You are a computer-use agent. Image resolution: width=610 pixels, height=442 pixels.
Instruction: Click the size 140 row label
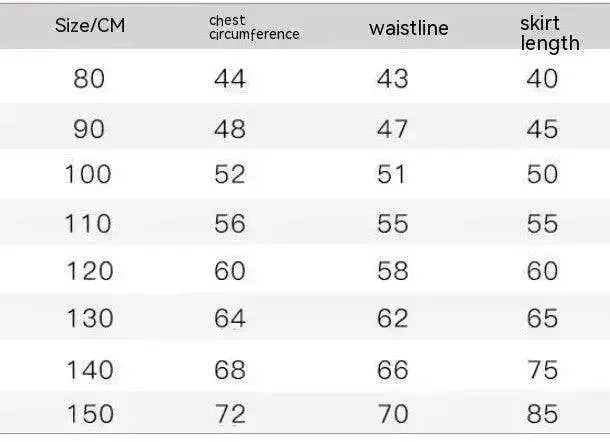point(89,370)
